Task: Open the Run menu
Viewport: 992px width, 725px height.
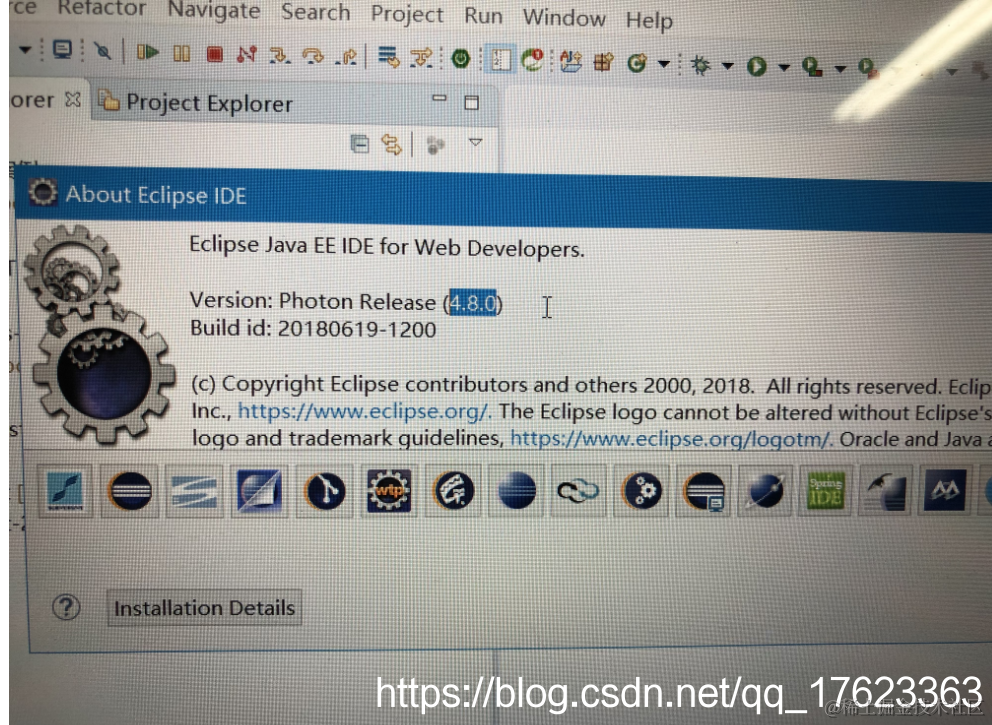Action: pos(483,15)
